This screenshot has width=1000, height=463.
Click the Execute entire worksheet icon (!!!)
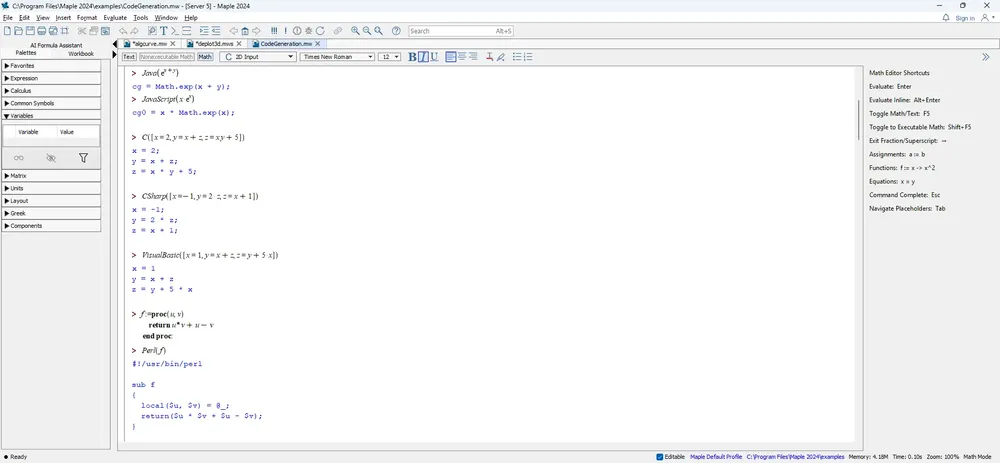(274, 31)
